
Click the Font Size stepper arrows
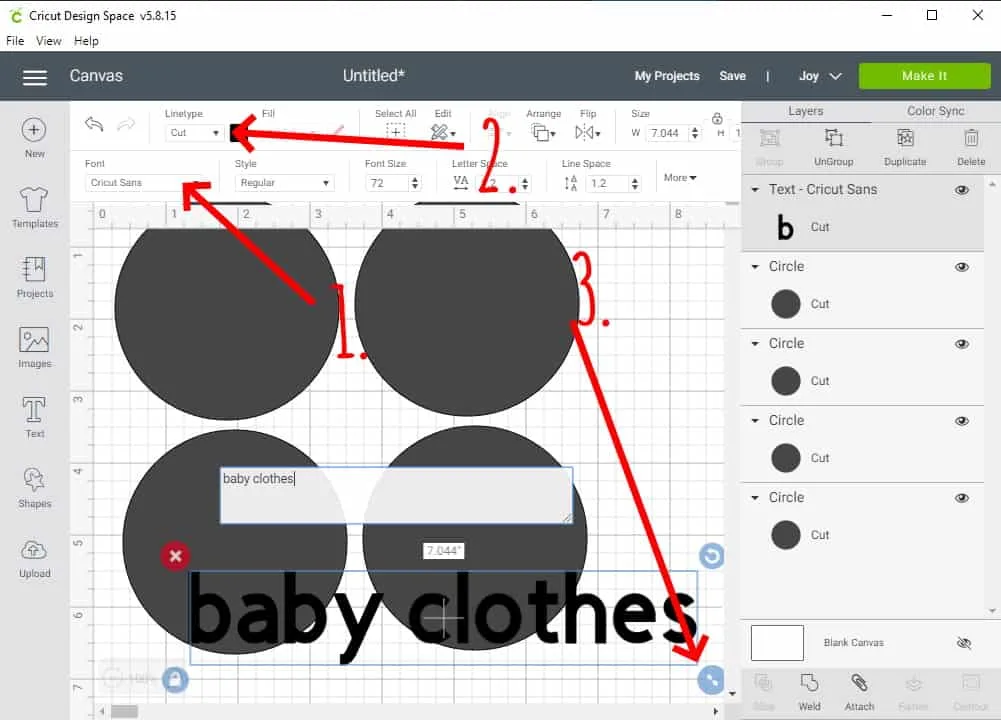[415, 183]
